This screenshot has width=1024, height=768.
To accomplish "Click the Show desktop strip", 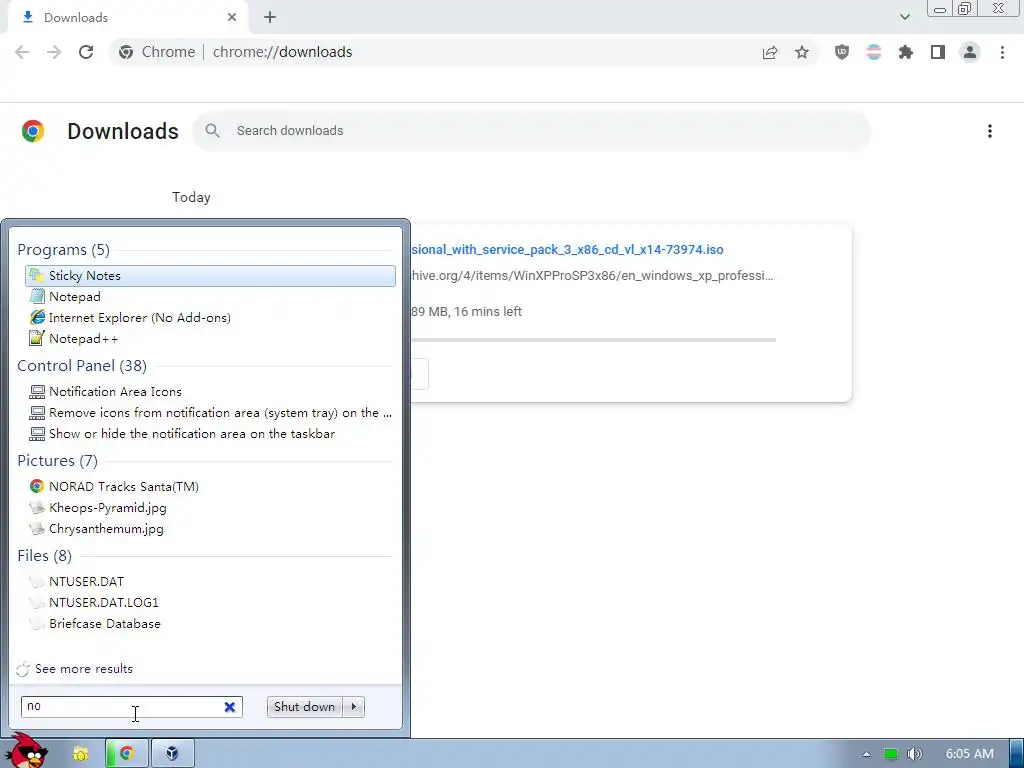I will [x=1017, y=754].
